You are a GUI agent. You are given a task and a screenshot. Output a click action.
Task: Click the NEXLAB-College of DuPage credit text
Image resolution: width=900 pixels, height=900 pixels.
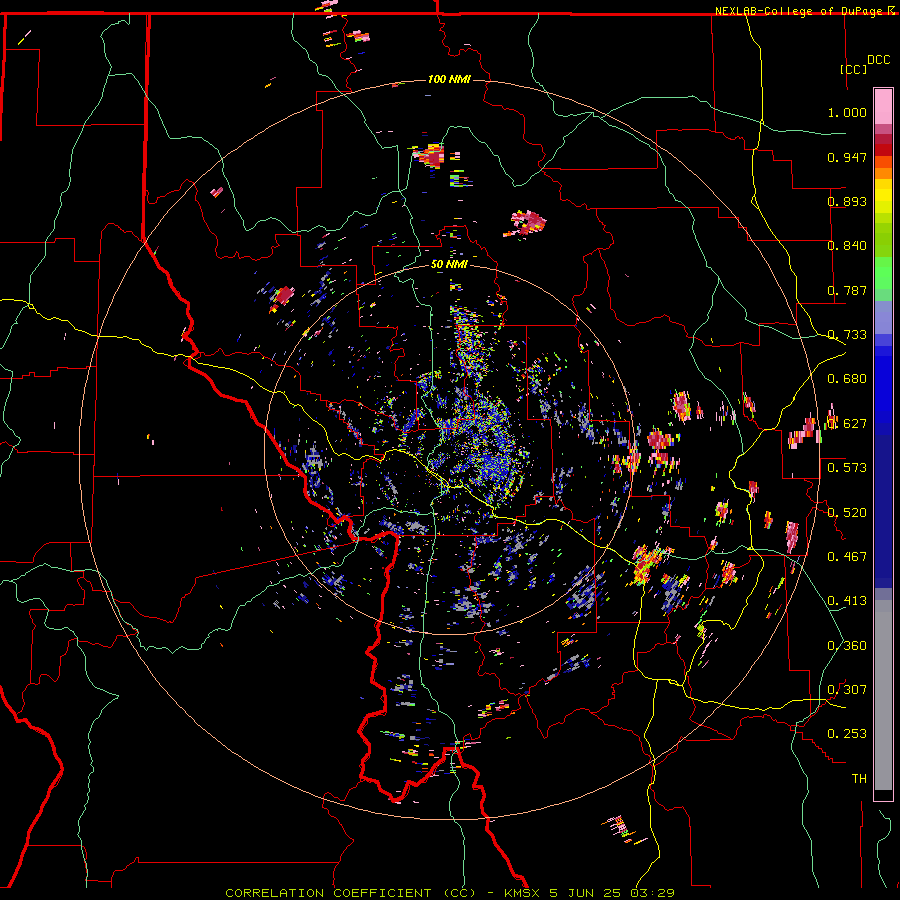coord(800,11)
